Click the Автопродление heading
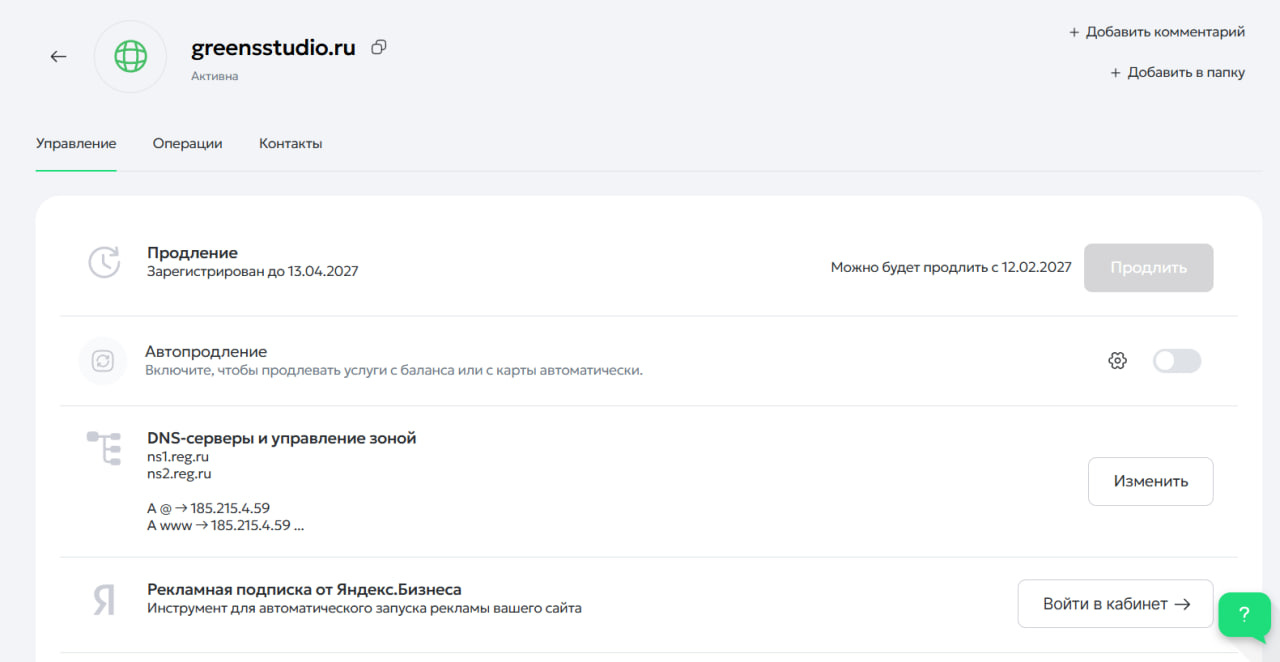The image size is (1280, 662). 206,352
